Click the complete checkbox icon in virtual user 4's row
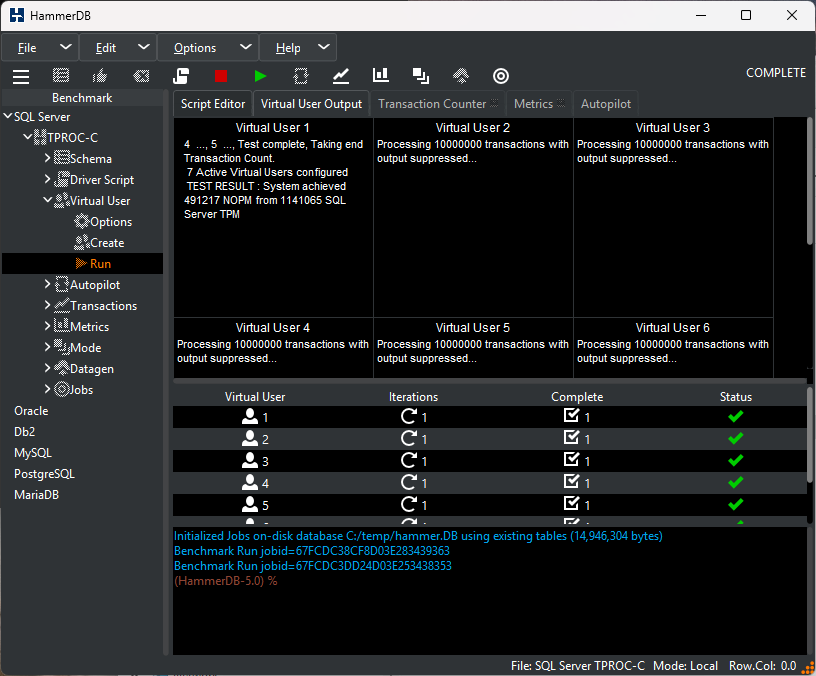Image resolution: width=816 pixels, height=676 pixels. 571,481
